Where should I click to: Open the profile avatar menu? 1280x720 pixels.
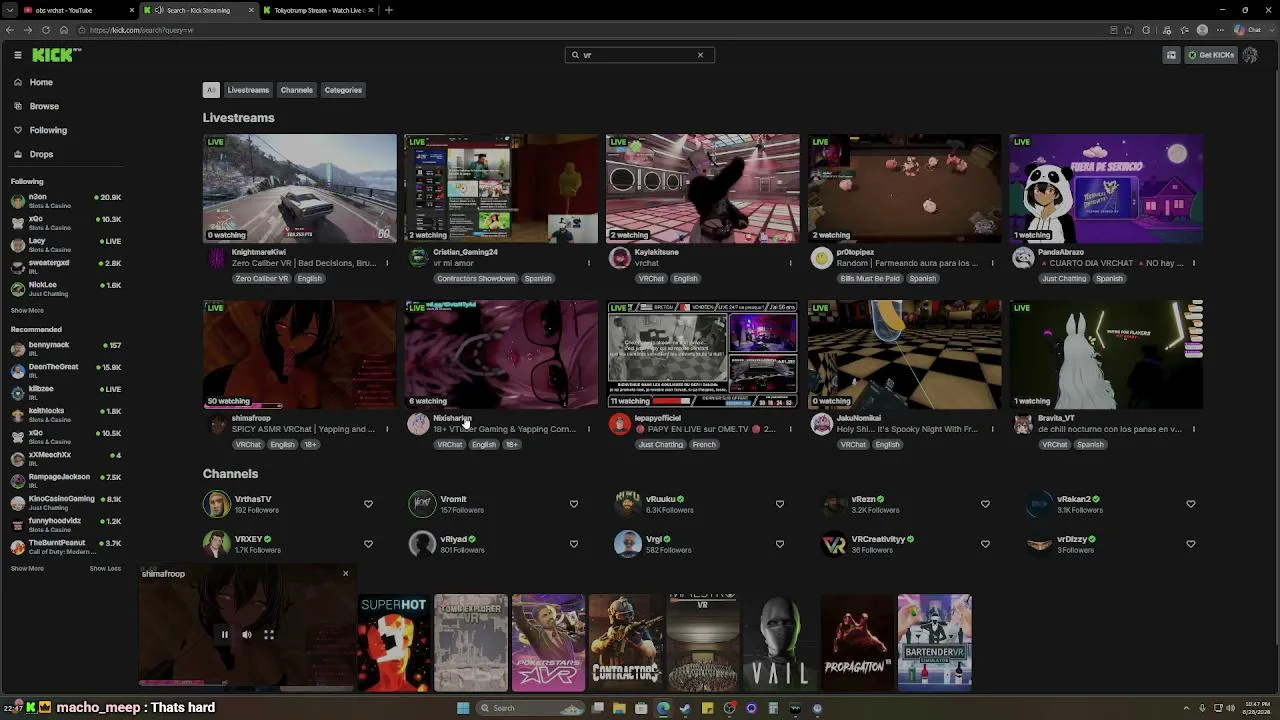click(x=1250, y=55)
